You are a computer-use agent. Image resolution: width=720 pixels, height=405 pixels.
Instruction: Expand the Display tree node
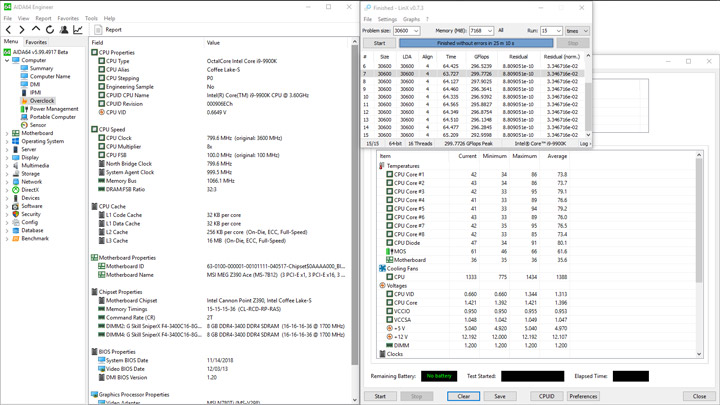tap(7, 158)
